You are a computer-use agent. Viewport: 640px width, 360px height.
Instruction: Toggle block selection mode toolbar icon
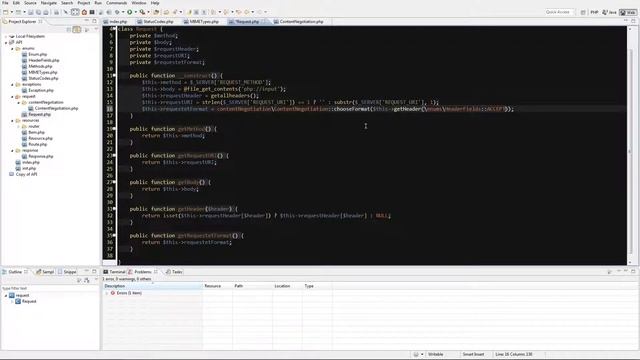pos(75,12)
